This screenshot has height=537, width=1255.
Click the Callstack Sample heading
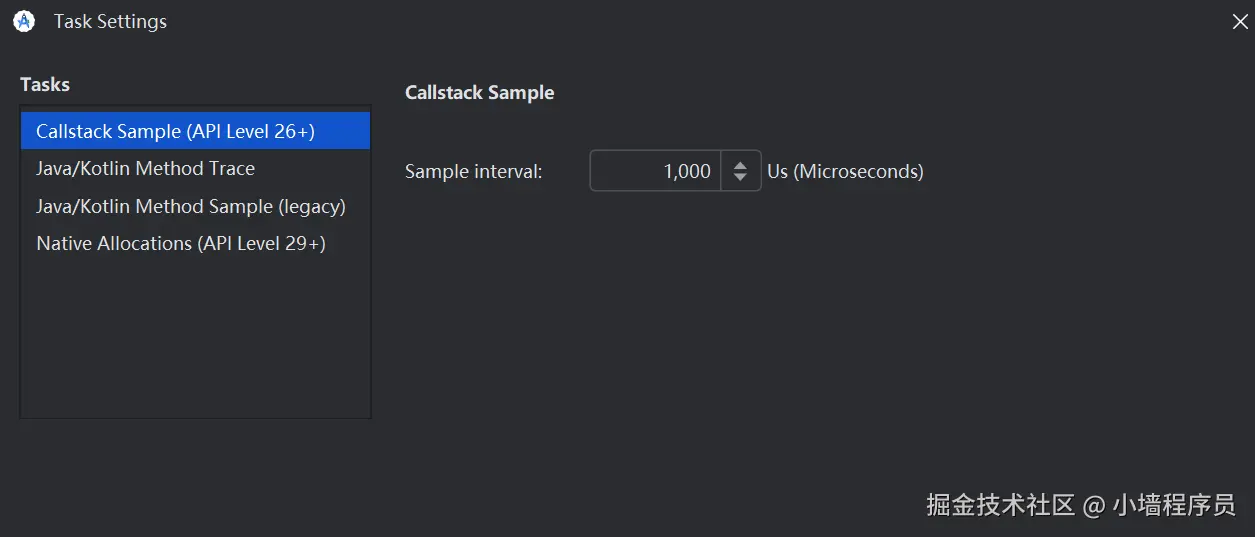[x=479, y=93]
